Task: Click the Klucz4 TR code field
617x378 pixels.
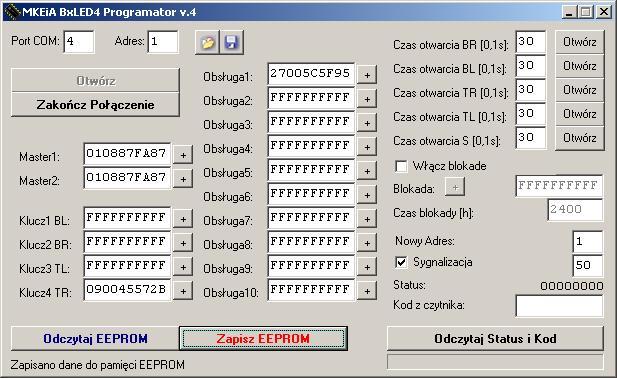Action: pyautogui.click(x=127, y=290)
